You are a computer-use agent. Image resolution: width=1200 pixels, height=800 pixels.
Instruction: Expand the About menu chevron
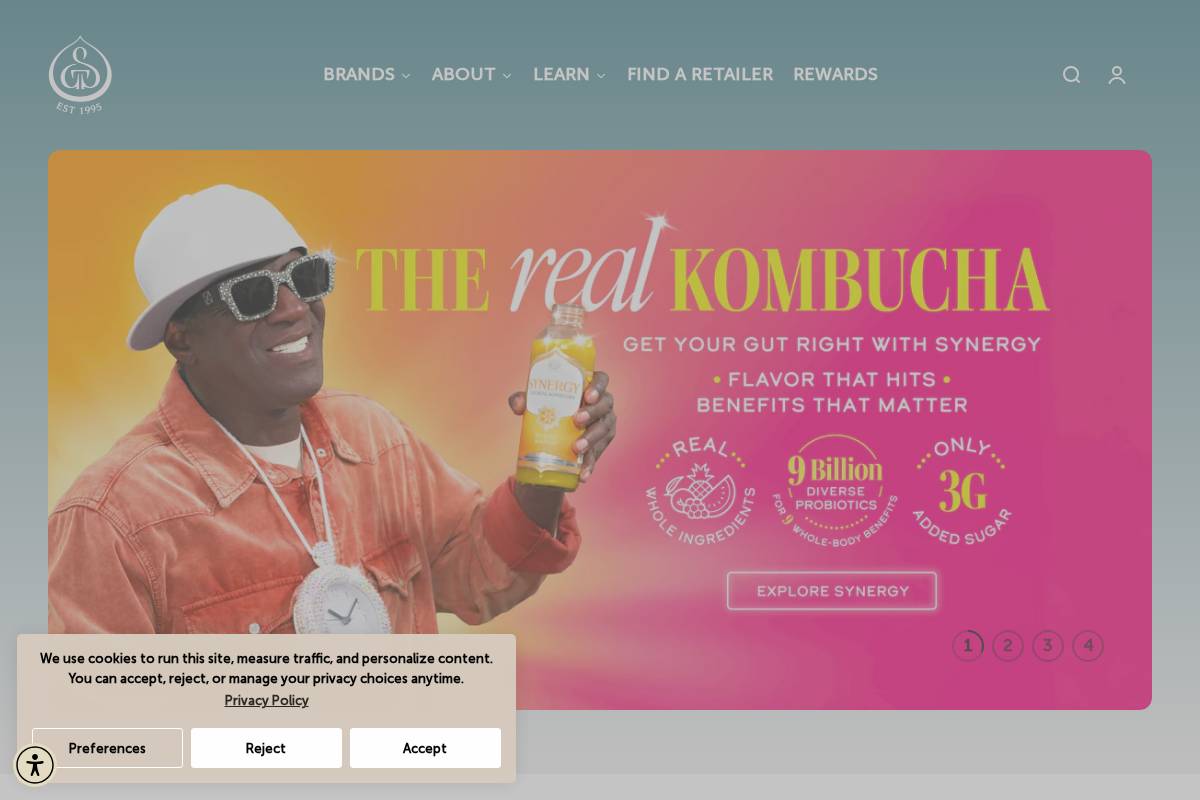[x=507, y=76]
